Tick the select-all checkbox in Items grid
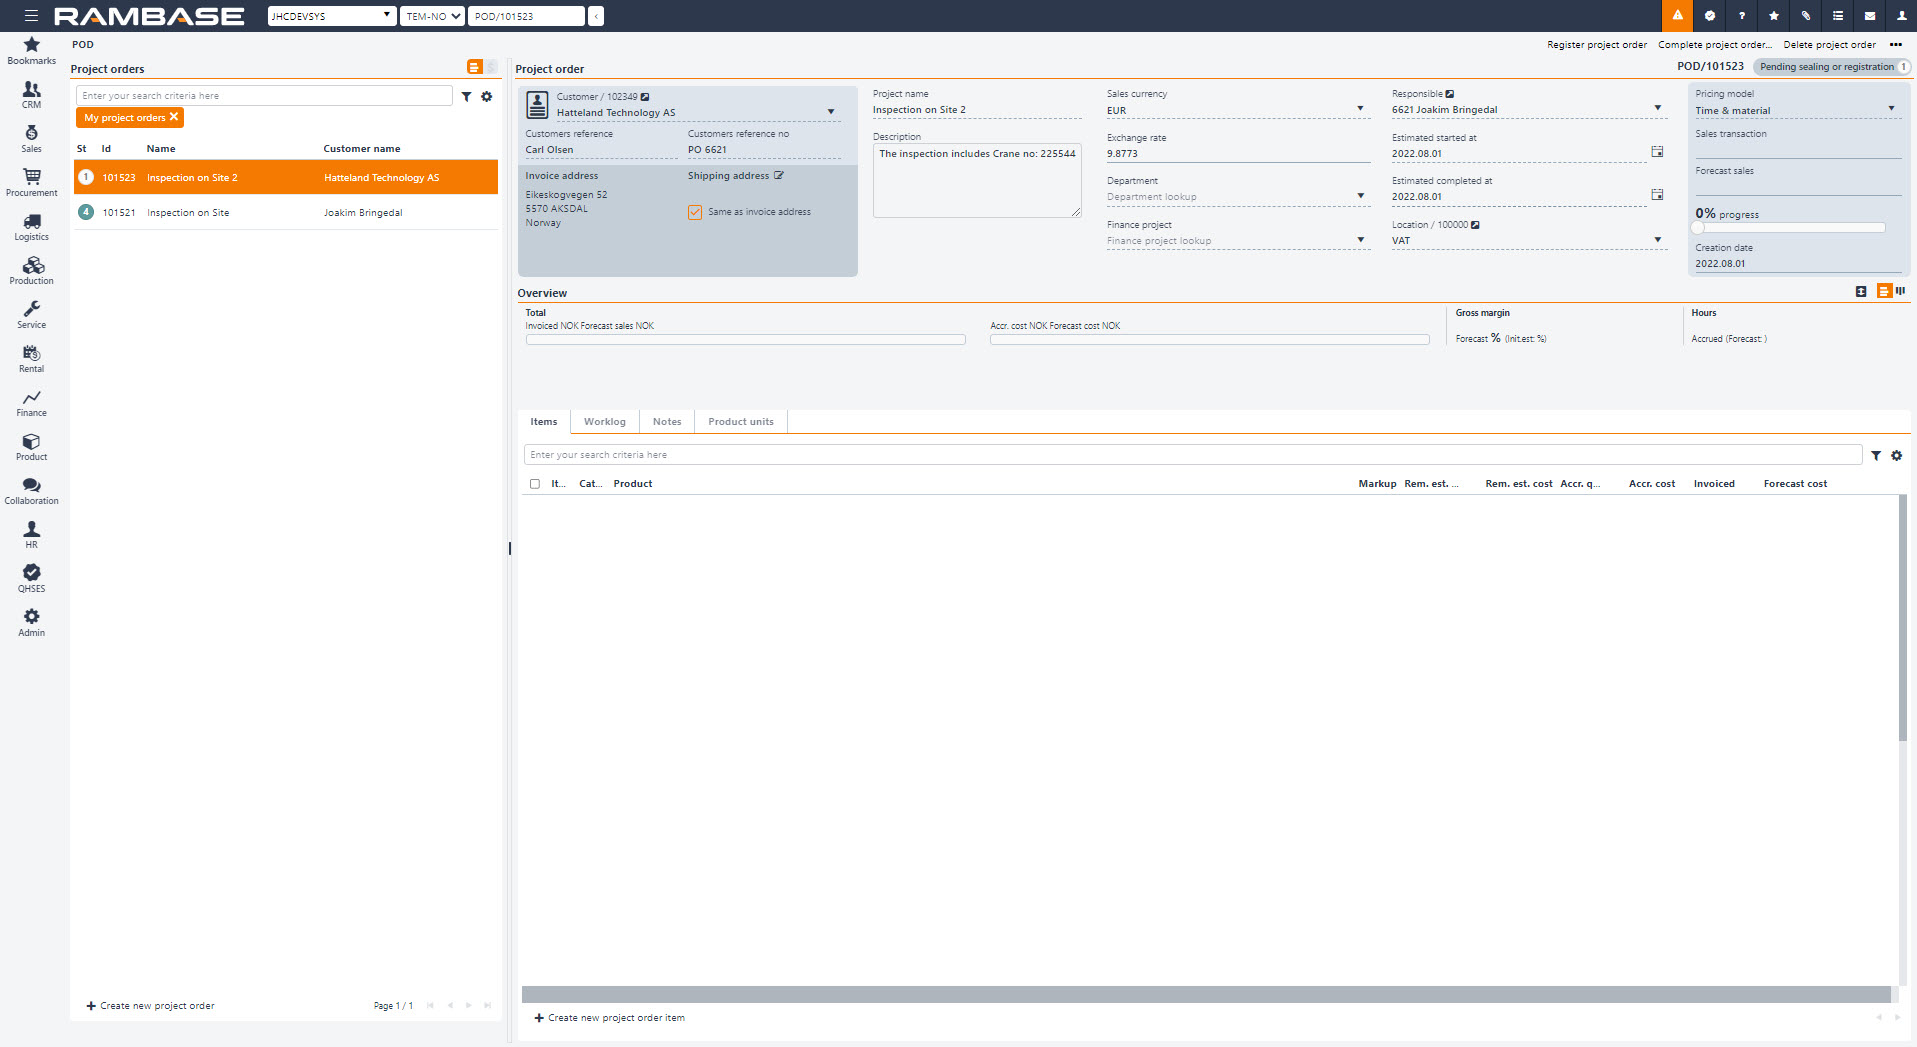Viewport: 1917px width, 1047px height. point(535,484)
